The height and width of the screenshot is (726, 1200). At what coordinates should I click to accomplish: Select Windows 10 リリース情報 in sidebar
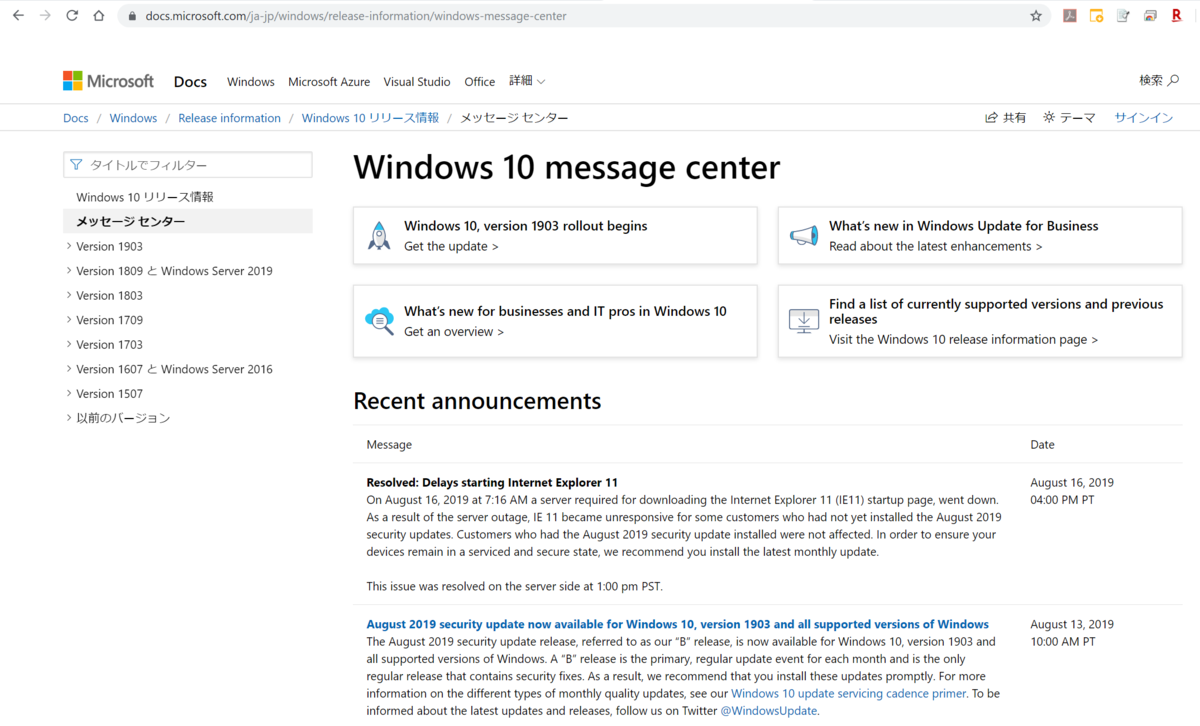pos(145,197)
